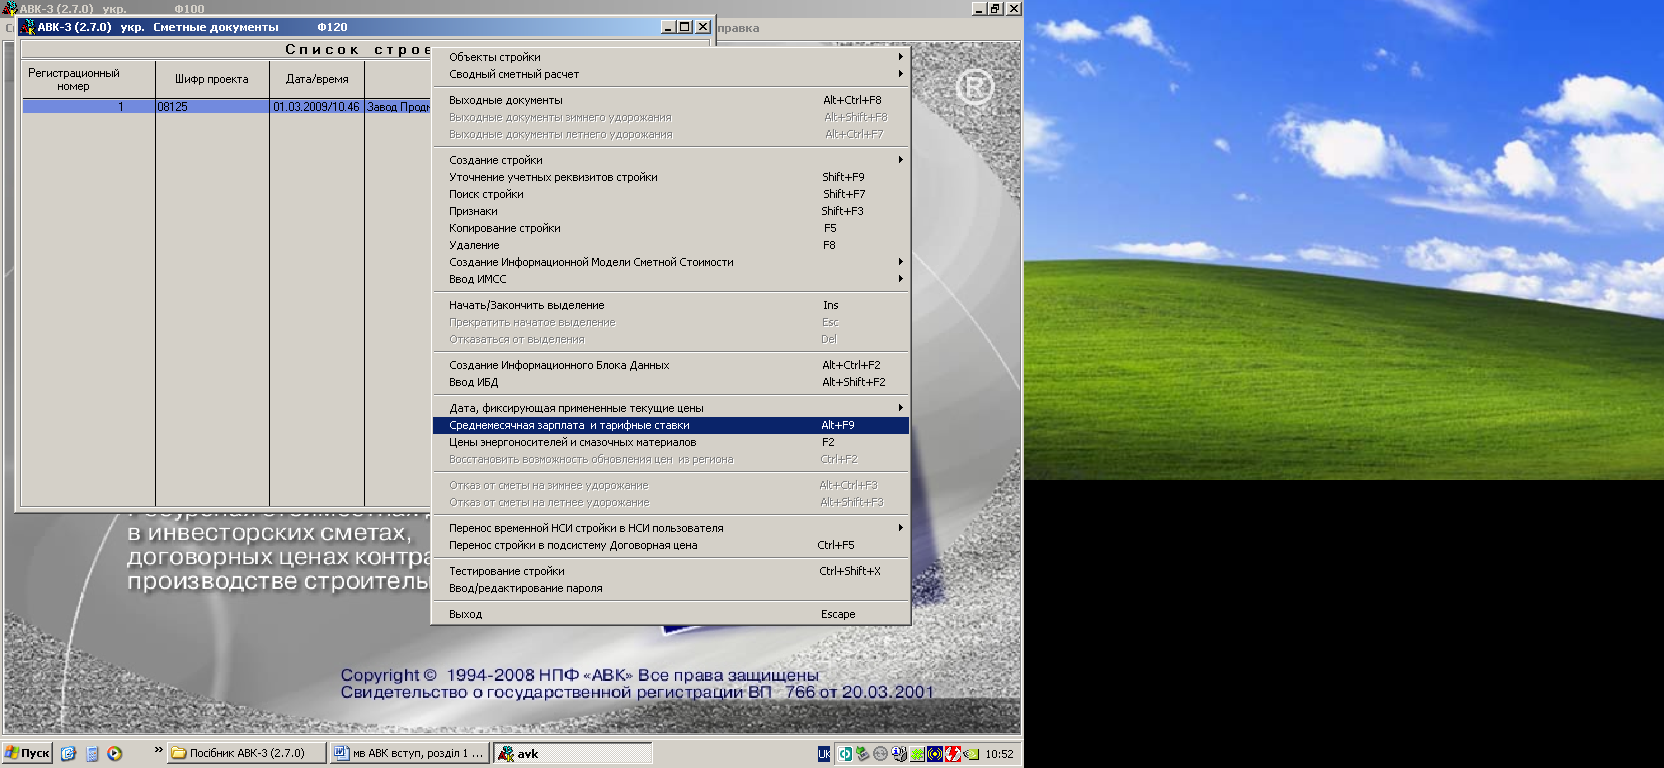
Task: Click Ввод ИБД menu item
Action: coord(671,382)
